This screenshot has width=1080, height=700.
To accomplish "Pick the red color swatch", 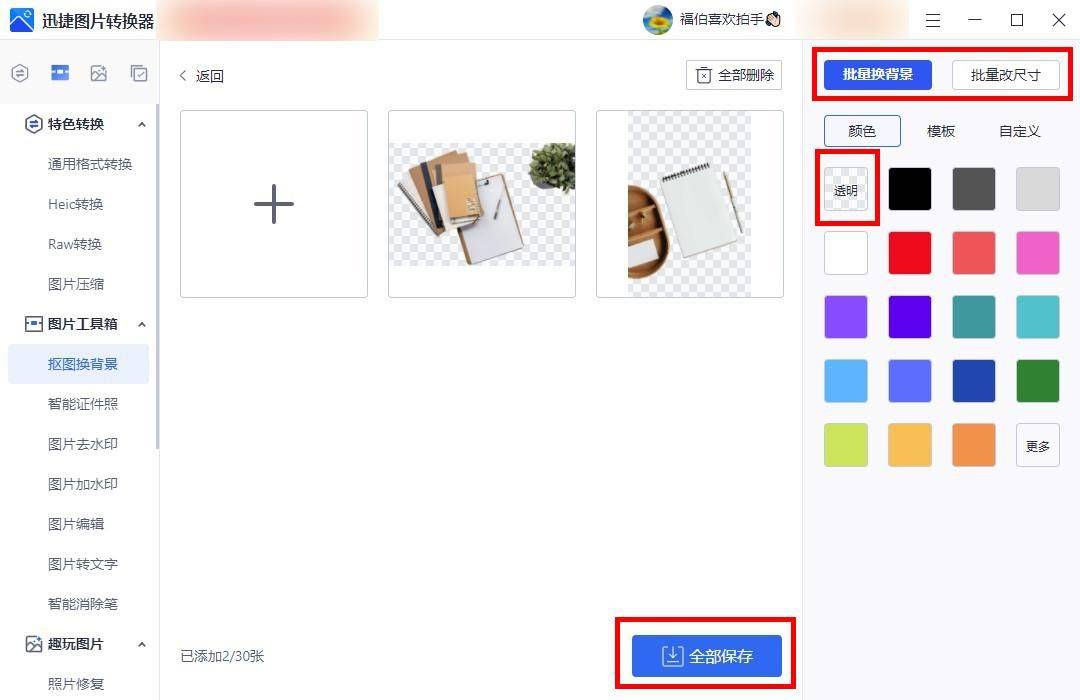I will click(910, 253).
